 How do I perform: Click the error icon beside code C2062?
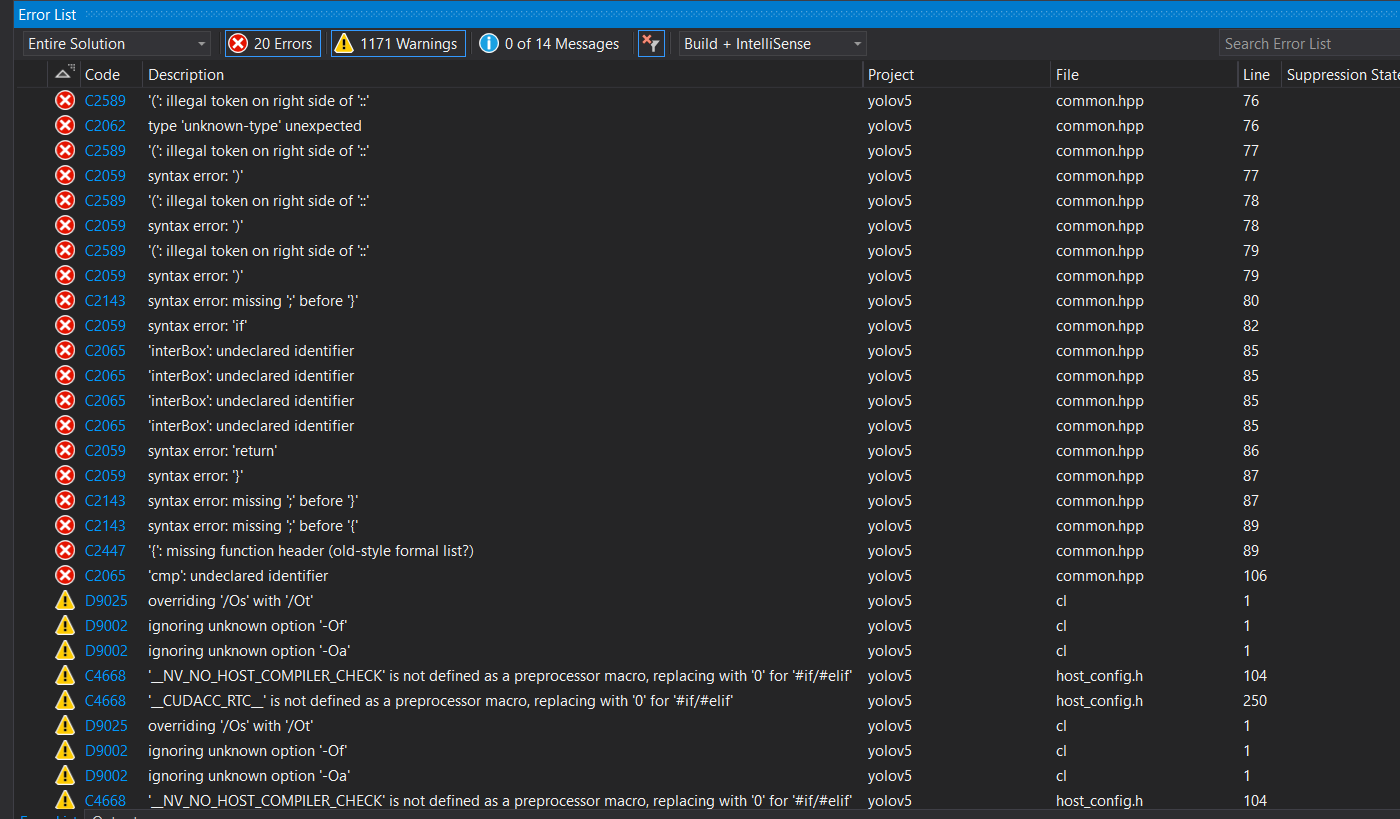pos(65,126)
